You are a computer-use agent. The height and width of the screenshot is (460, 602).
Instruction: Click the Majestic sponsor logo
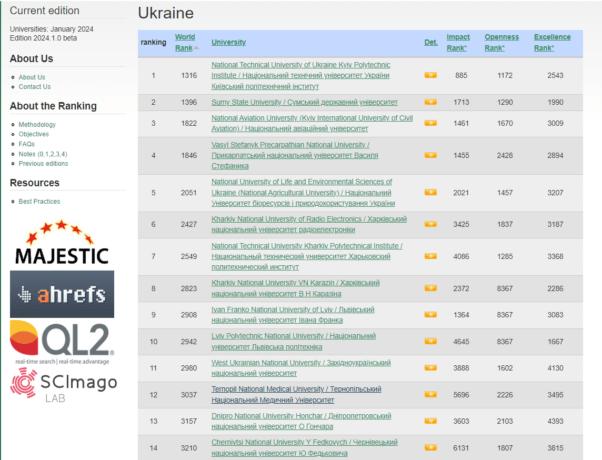pos(60,243)
